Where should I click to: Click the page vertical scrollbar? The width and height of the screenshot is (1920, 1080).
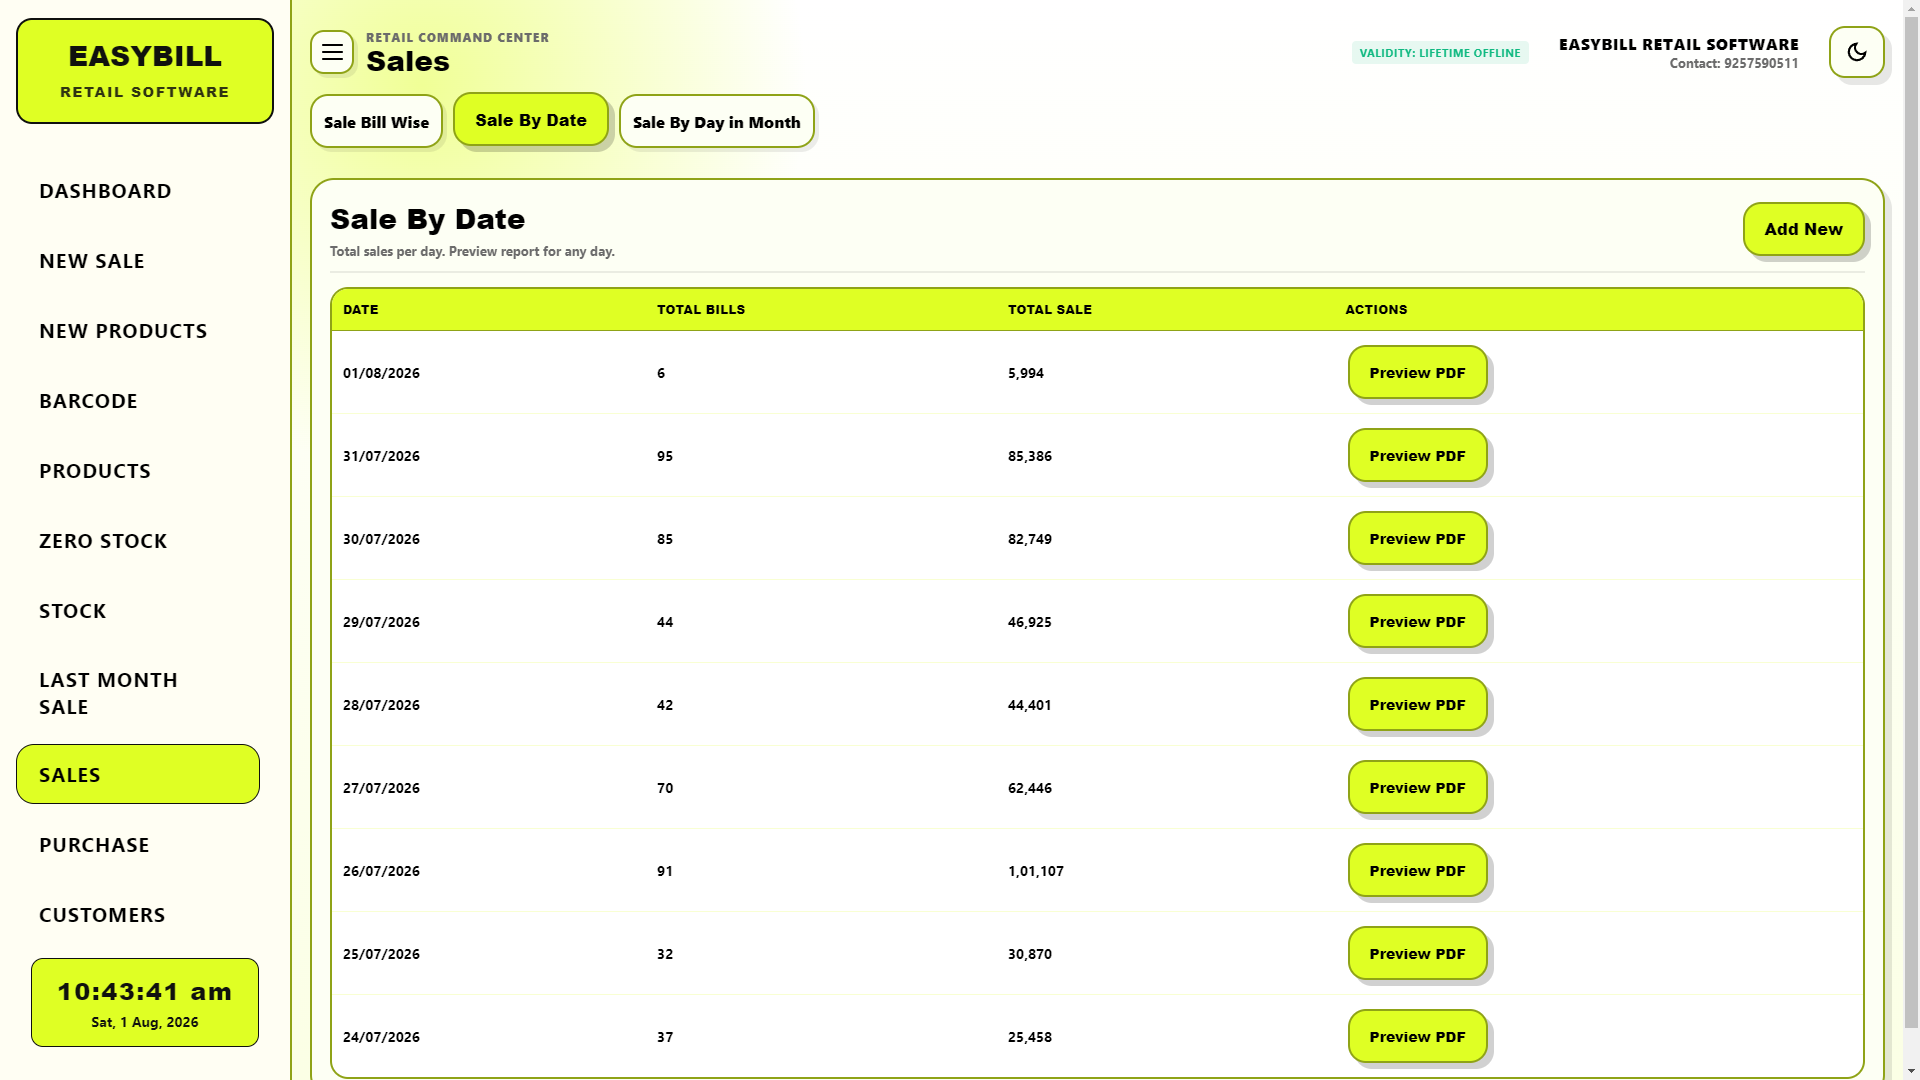click(x=1911, y=540)
